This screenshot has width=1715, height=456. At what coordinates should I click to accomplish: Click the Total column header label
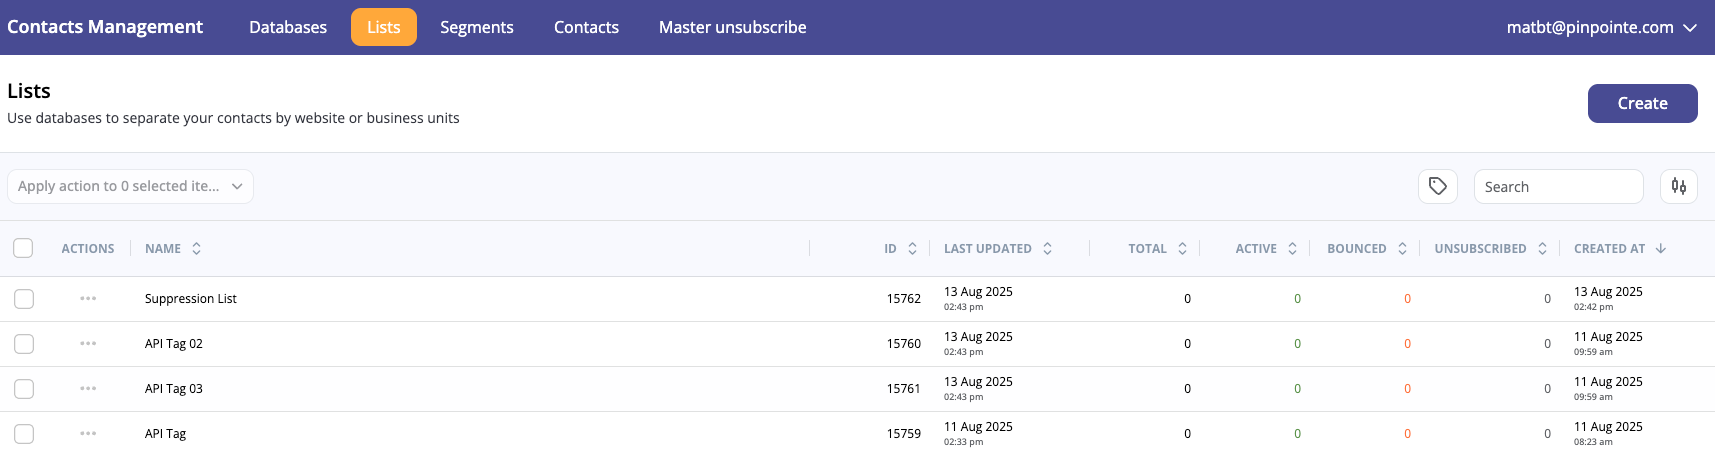(1147, 249)
